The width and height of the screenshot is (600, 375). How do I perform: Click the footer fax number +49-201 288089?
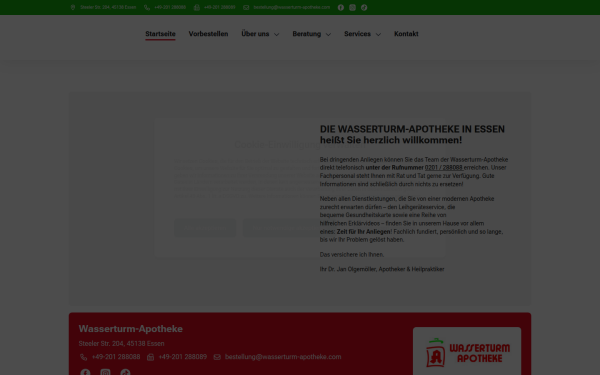coord(183,357)
